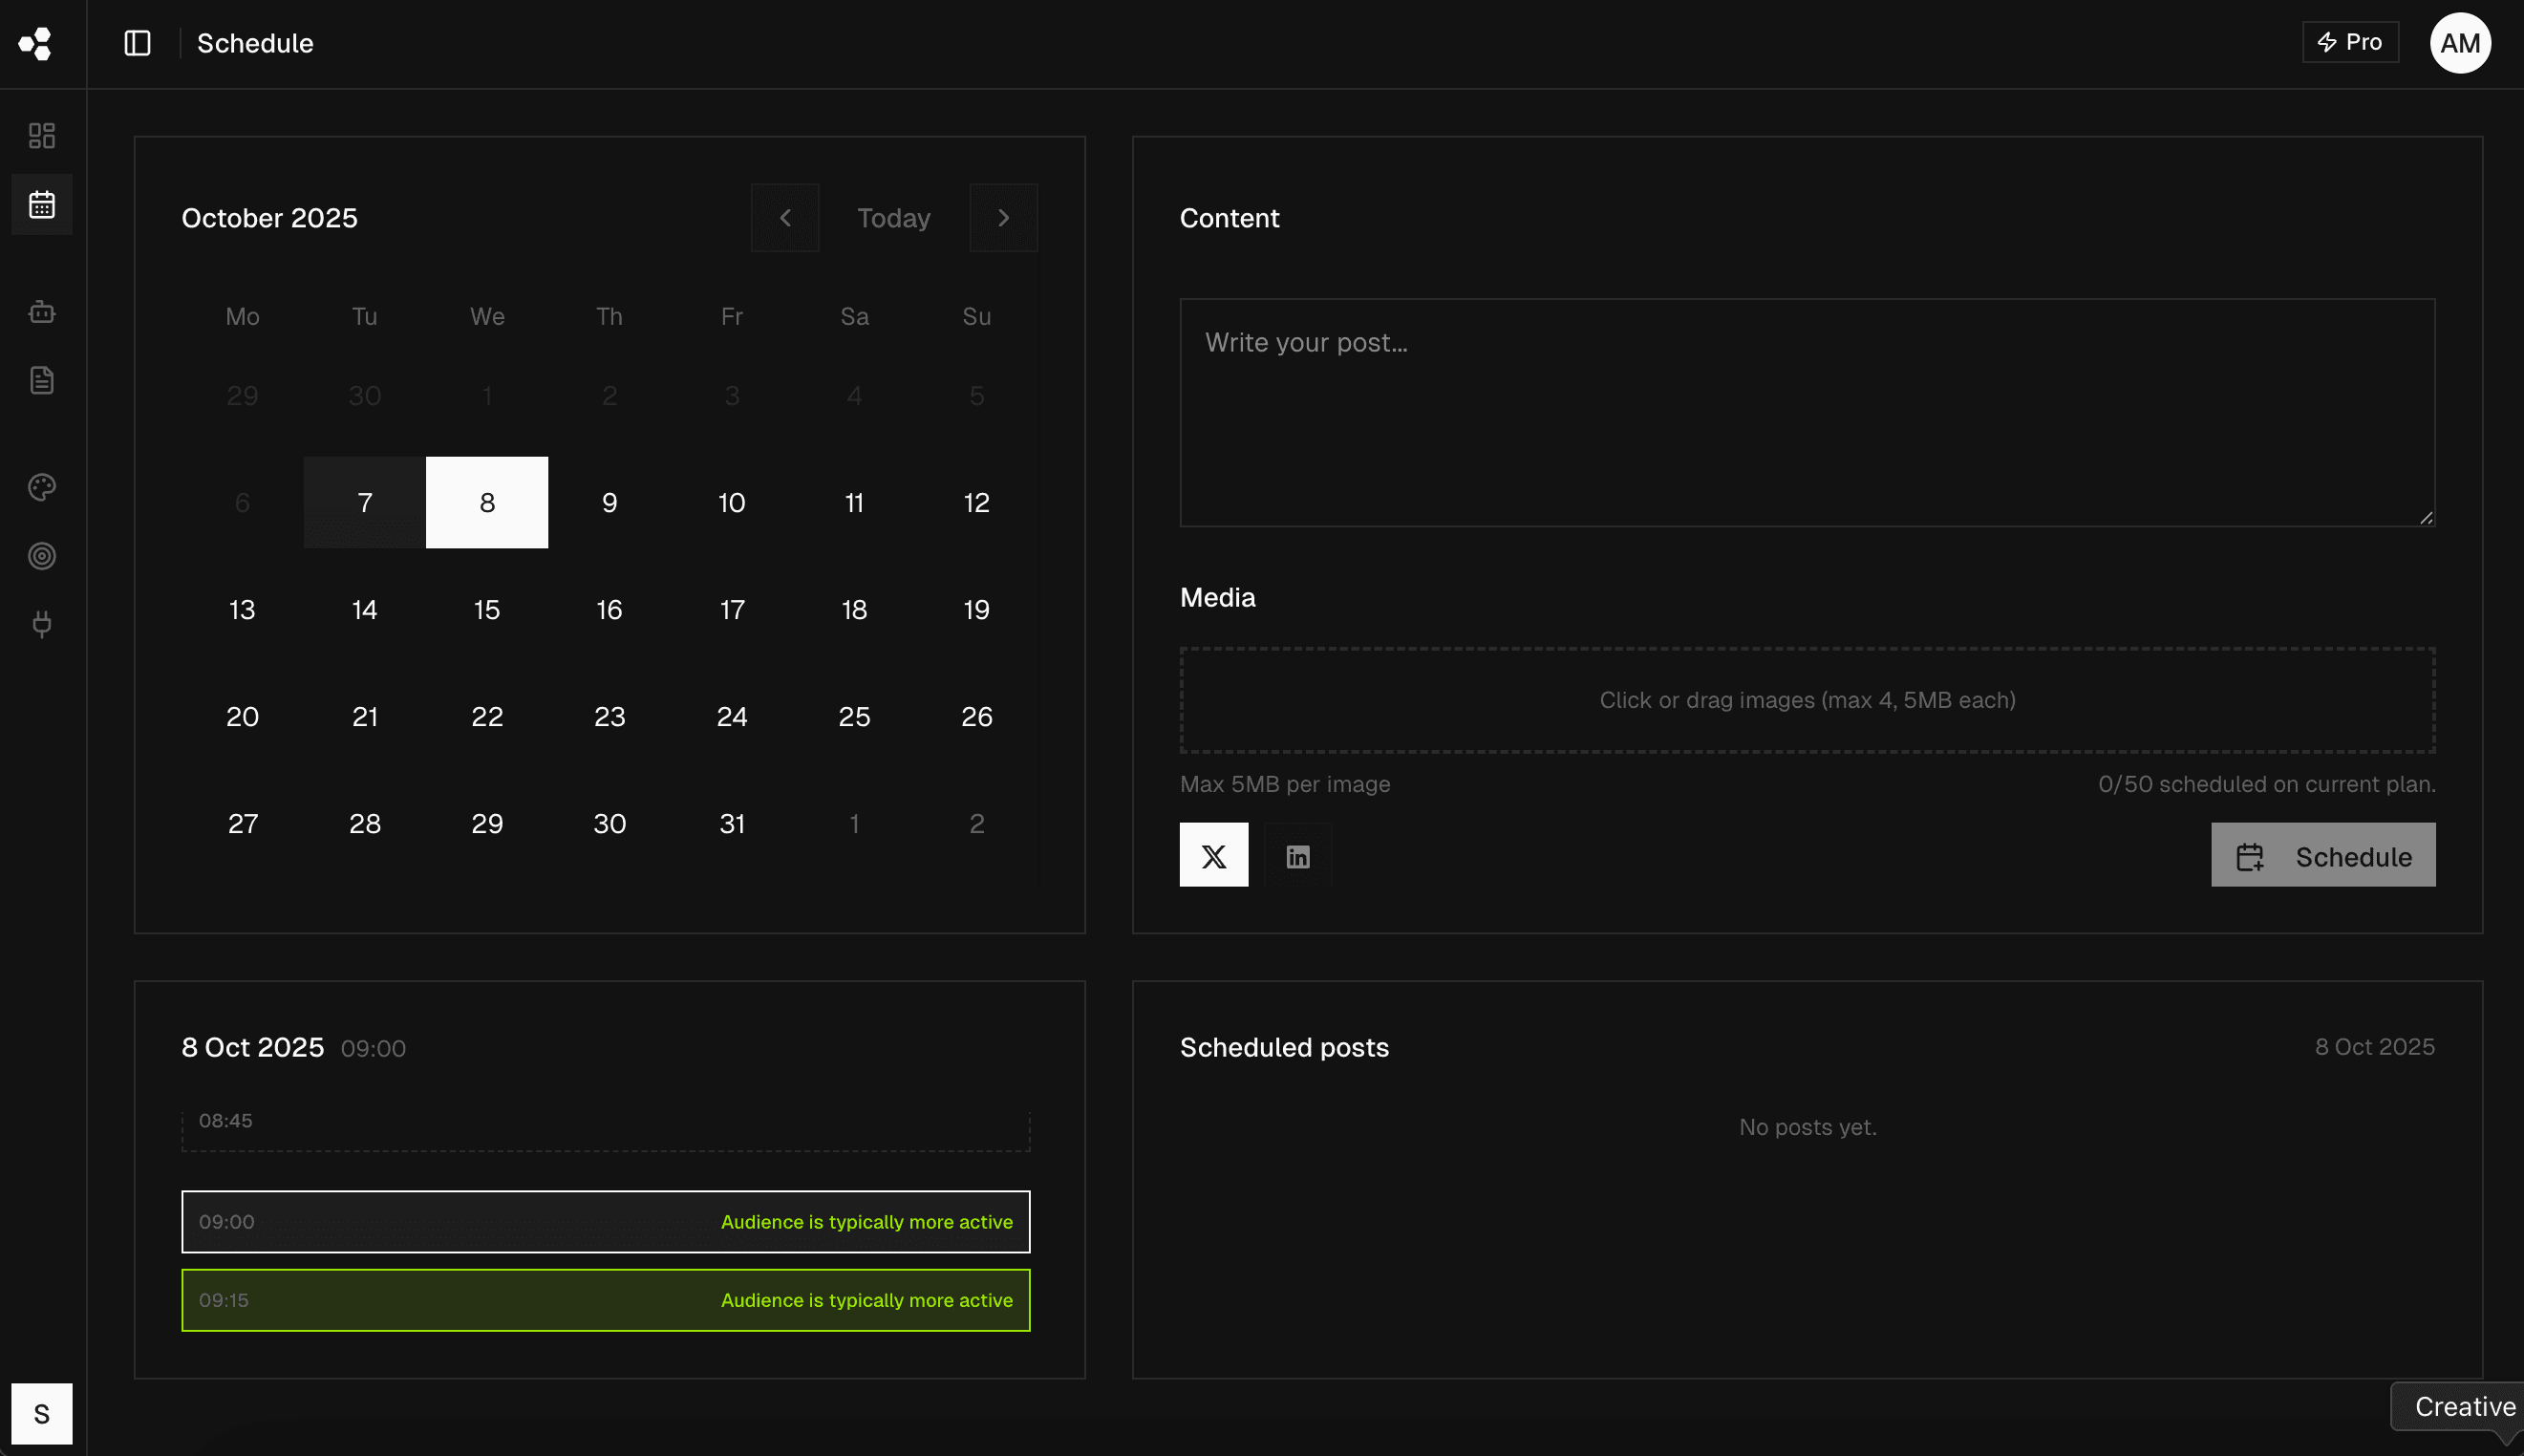
Task: Toggle the sidebar panel icon
Action: 137,43
